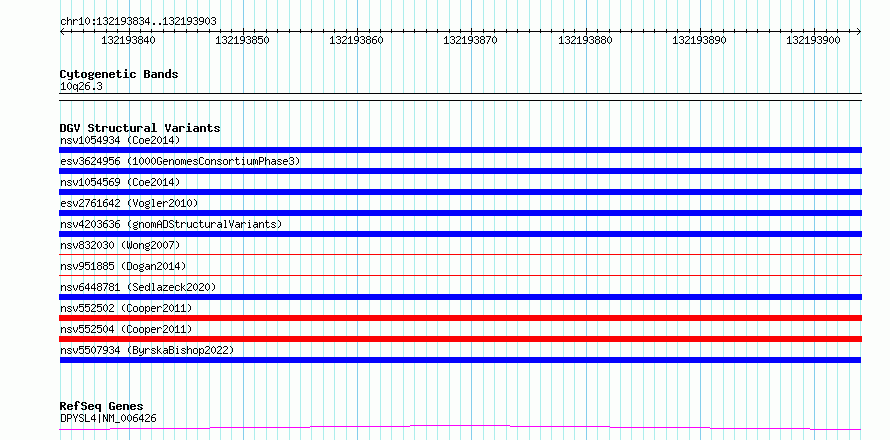Screen dimensions: 890x440
Task: Open variant nsv552504 (Cooper2011)
Action: (x=126, y=329)
